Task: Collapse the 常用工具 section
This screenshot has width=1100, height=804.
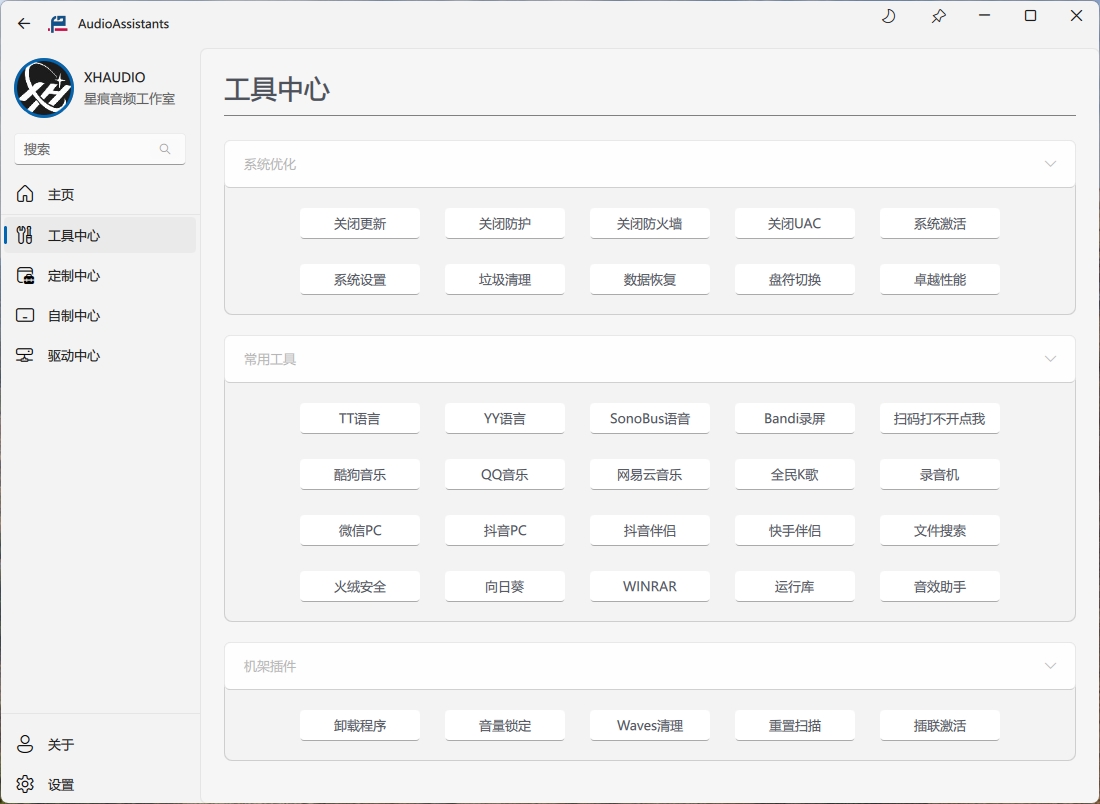Action: pyautogui.click(x=1050, y=359)
